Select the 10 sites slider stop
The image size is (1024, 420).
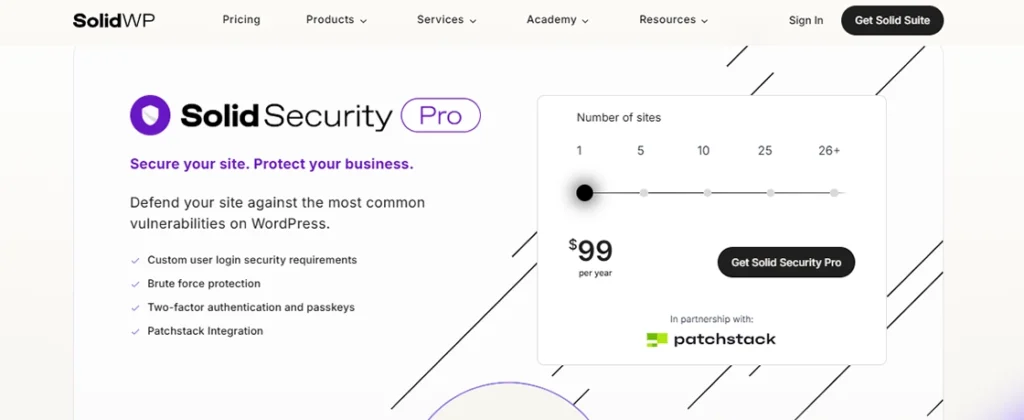click(707, 193)
